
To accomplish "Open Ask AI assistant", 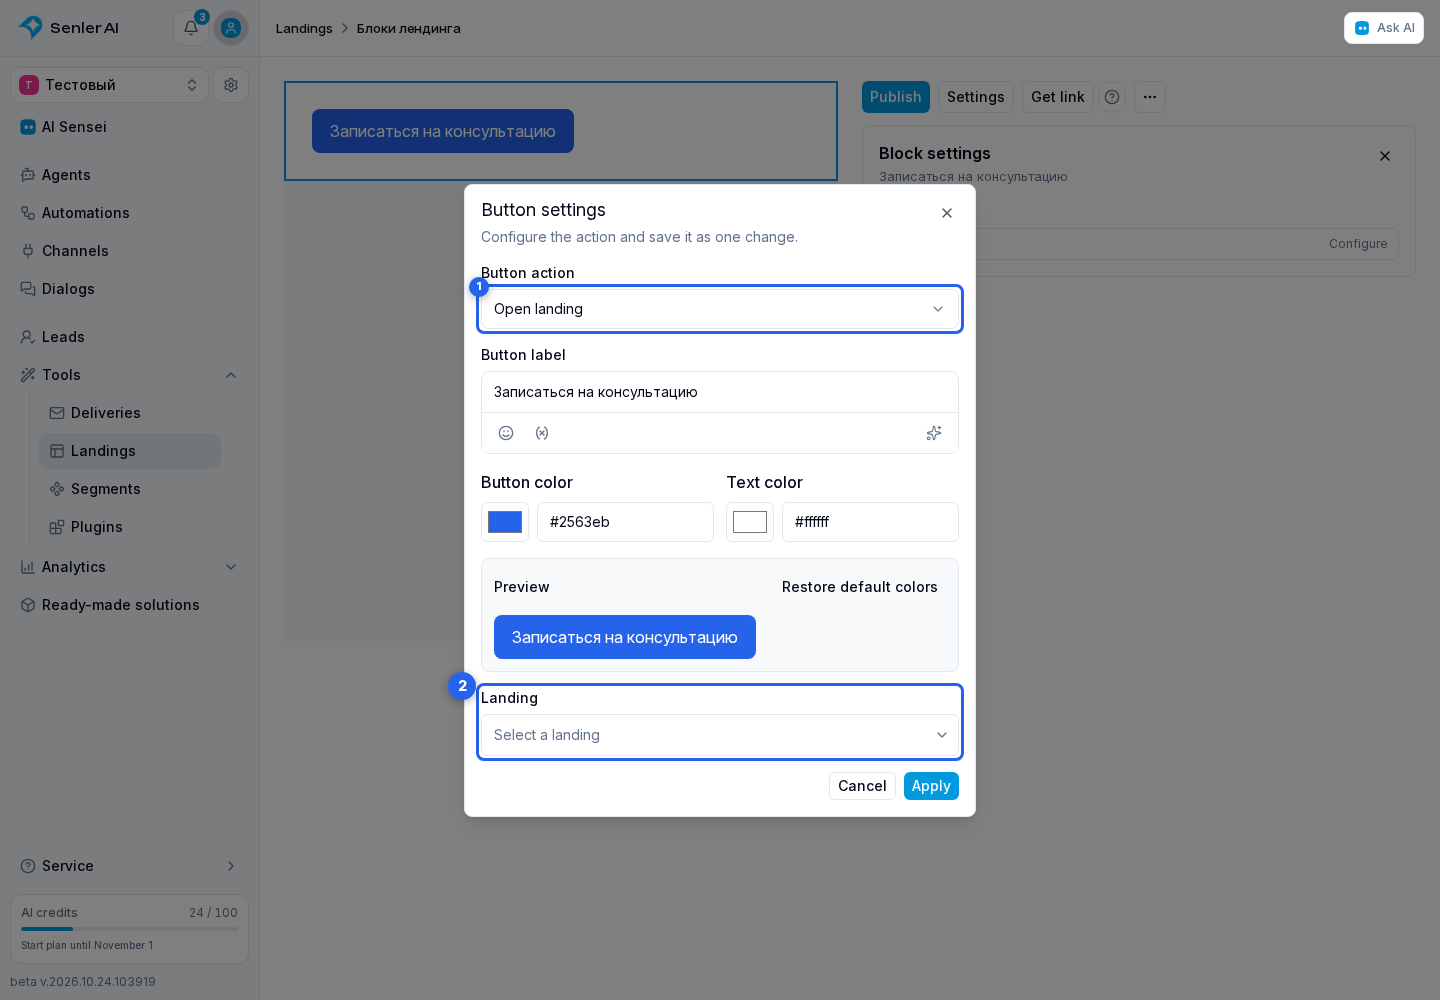I will click(1384, 28).
